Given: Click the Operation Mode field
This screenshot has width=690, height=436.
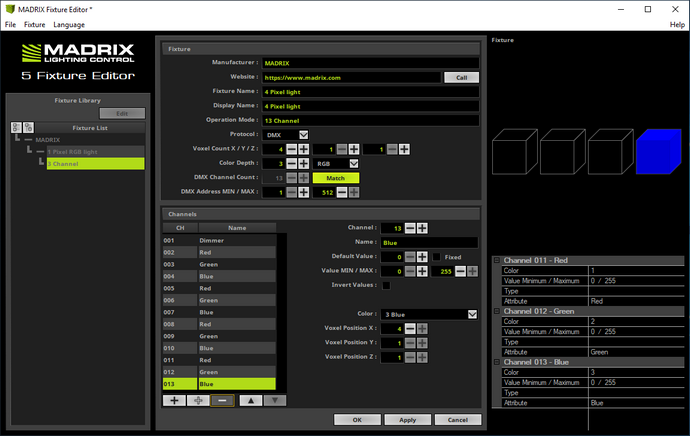Looking at the screenshot, I should pyautogui.click(x=371, y=121).
